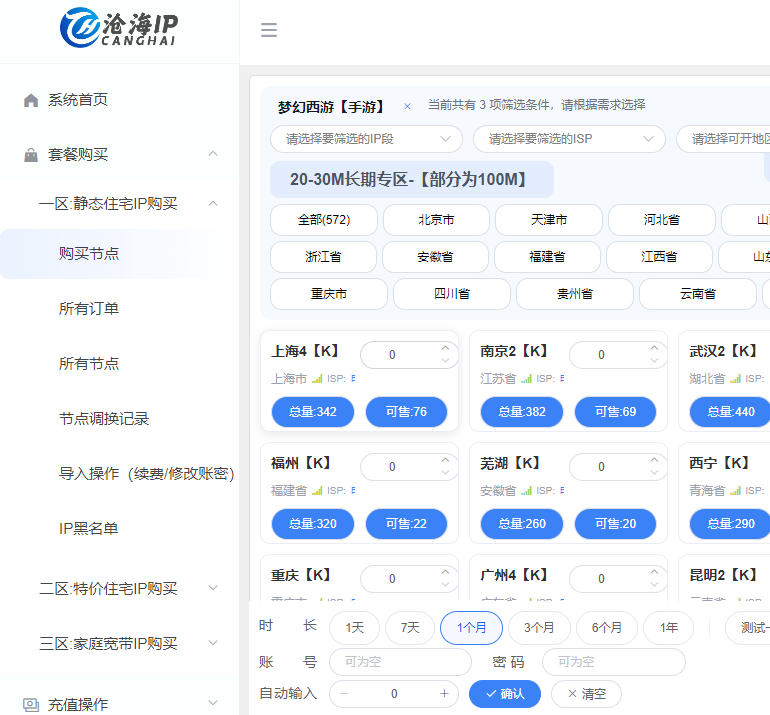Click the home icon beside 系统首页
The height and width of the screenshot is (715, 770).
pyautogui.click(x=31, y=100)
